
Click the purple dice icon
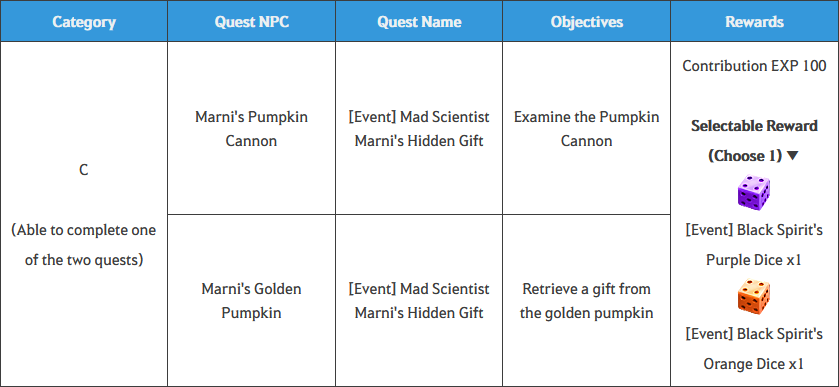point(754,193)
